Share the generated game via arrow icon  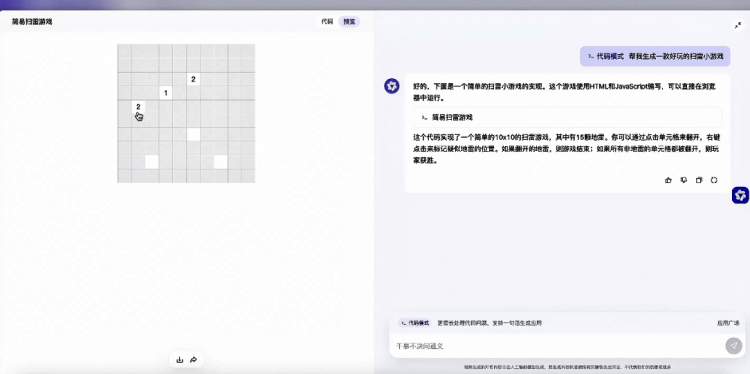[193, 360]
